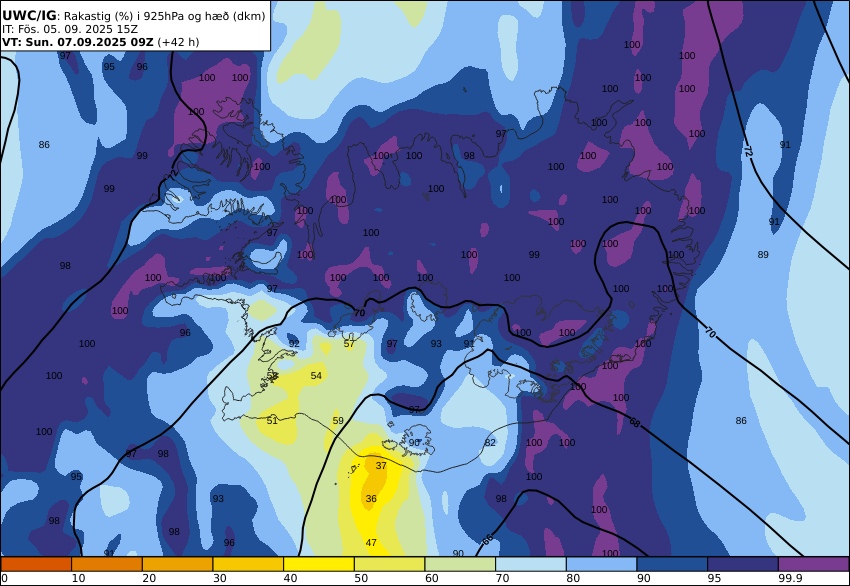850x586 pixels.
Task: Click the light green 60–70 legend segment
Action: [460, 564]
